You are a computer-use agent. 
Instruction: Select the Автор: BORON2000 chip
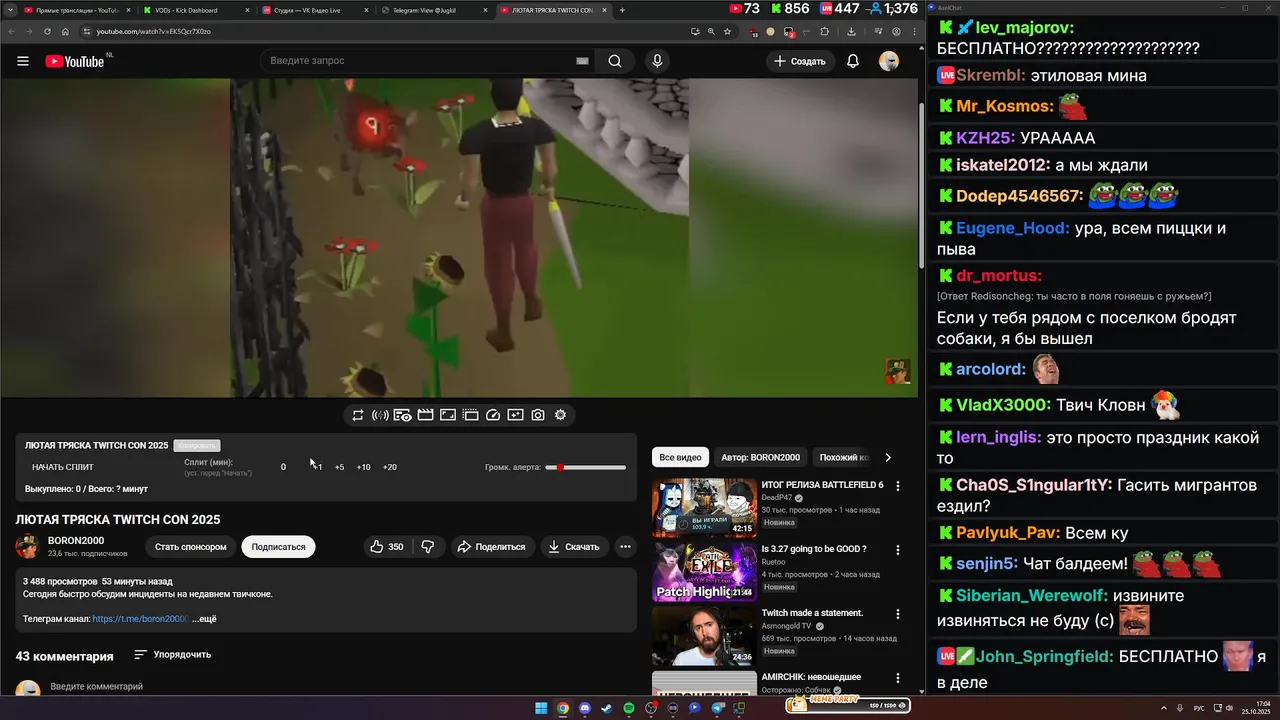760,457
